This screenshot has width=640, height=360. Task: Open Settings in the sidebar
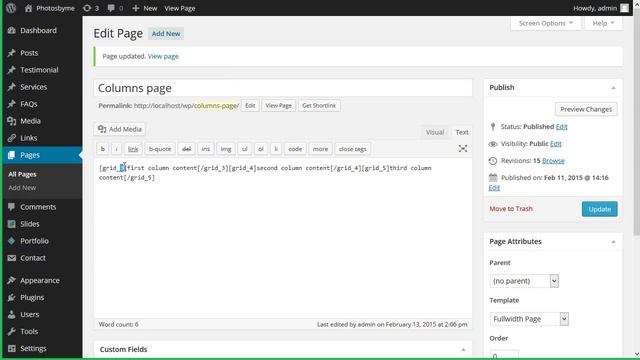33,349
